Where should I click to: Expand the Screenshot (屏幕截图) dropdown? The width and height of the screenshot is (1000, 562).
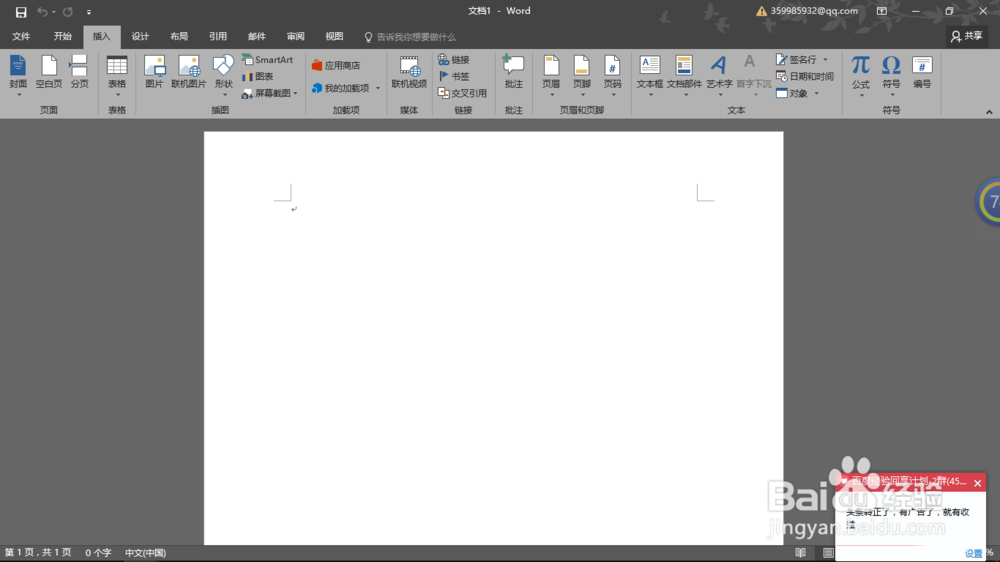click(296, 94)
